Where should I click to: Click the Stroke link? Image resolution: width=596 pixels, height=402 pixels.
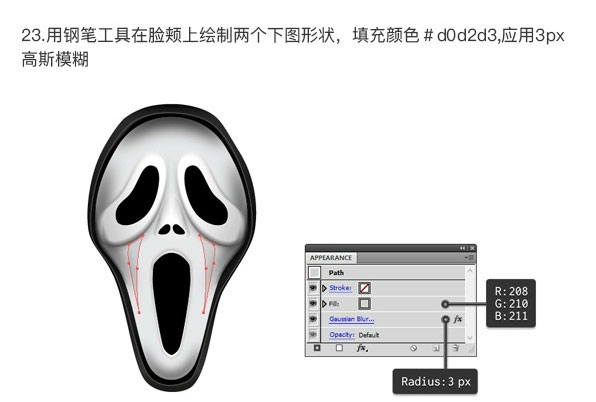[x=340, y=288]
